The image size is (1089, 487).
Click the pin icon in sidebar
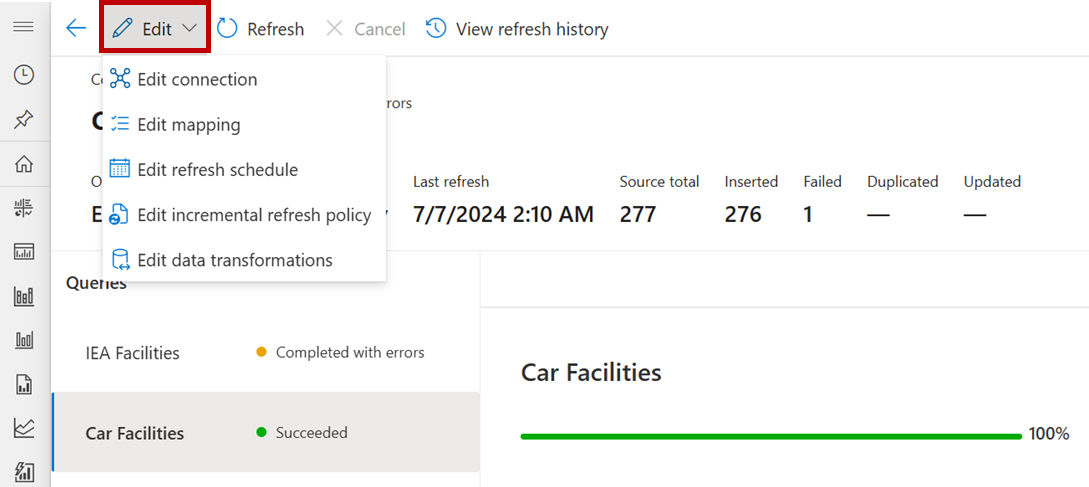[x=23, y=120]
